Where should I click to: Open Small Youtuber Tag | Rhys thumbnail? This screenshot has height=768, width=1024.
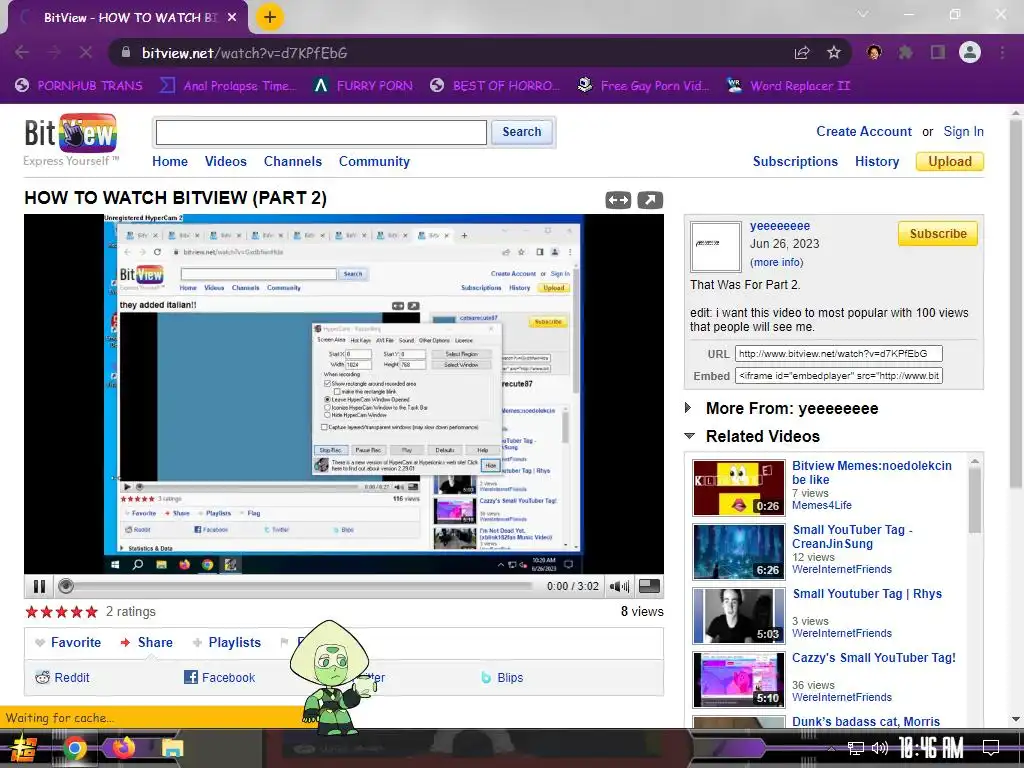coord(739,615)
